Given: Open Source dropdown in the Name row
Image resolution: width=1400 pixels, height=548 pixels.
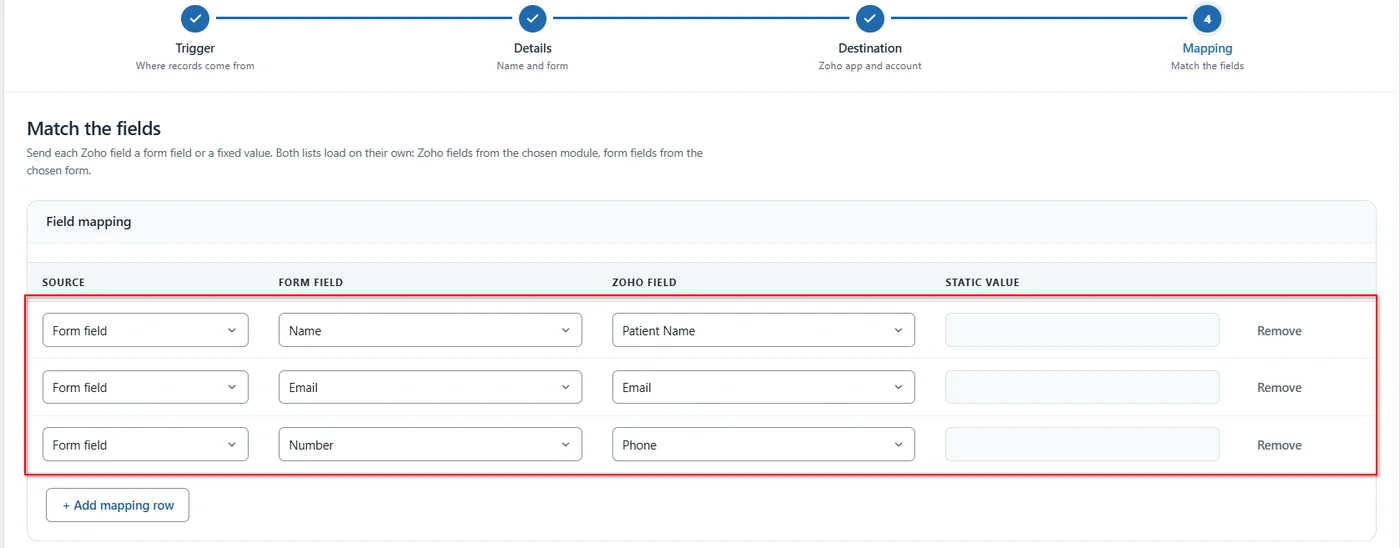Looking at the screenshot, I should click(145, 330).
